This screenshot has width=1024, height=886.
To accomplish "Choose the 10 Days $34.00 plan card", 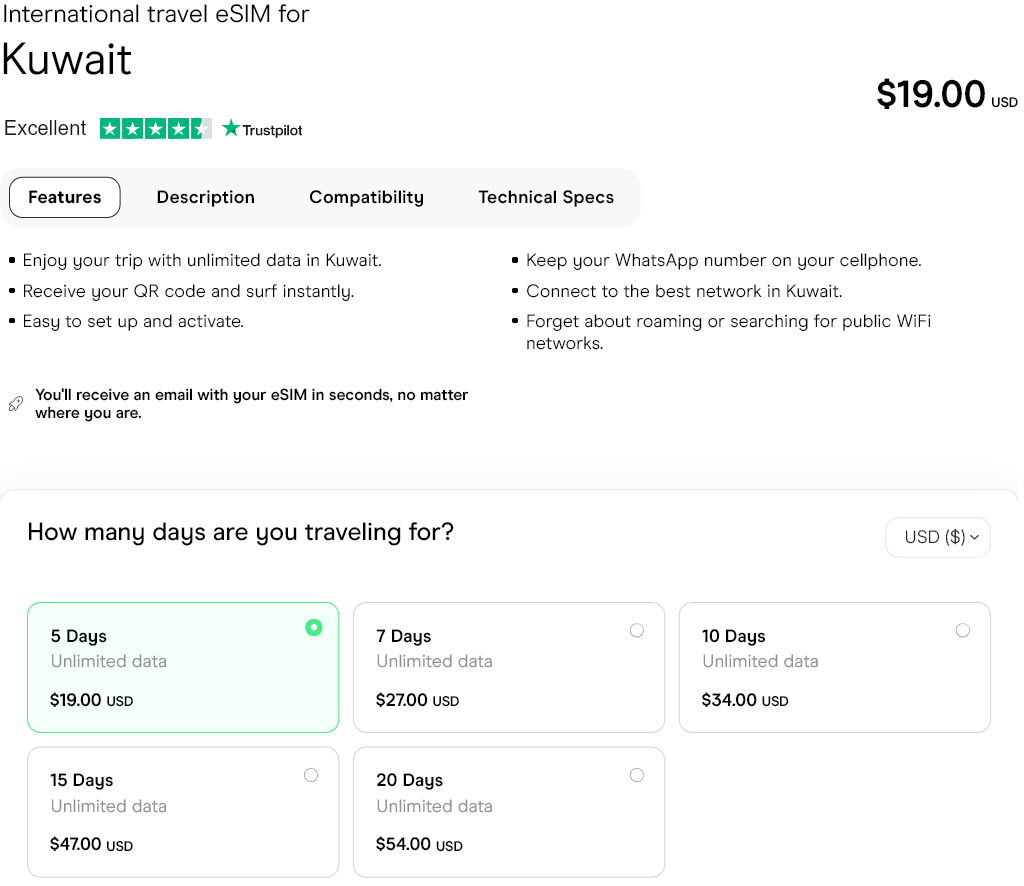I will coord(834,667).
